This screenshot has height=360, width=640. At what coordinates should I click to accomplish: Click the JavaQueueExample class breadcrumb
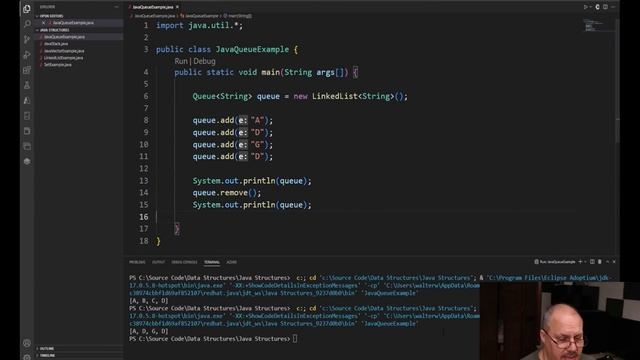(x=202, y=16)
